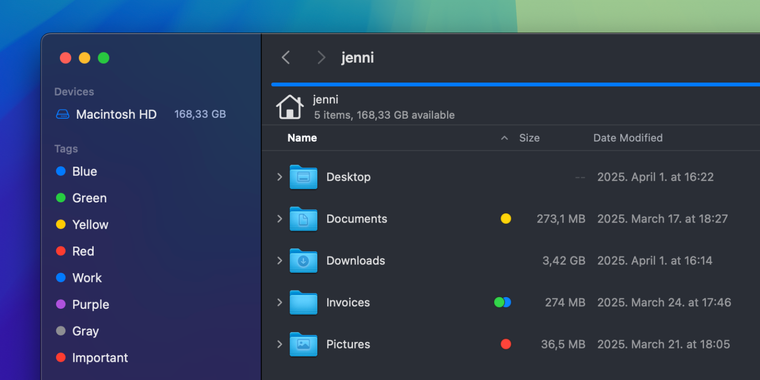Click '5 items, 168,33 GB available' text
This screenshot has width=760, height=380.
coord(384,115)
